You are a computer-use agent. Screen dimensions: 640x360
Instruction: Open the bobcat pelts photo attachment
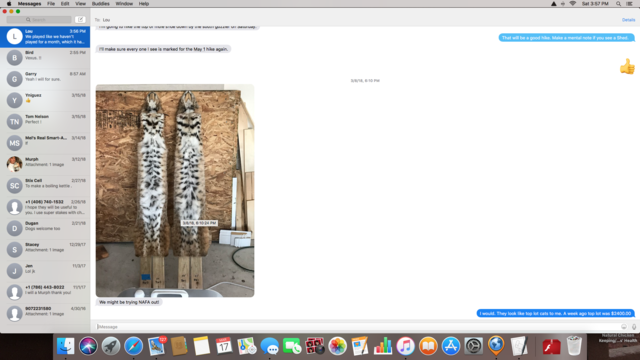[x=175, y=191]
